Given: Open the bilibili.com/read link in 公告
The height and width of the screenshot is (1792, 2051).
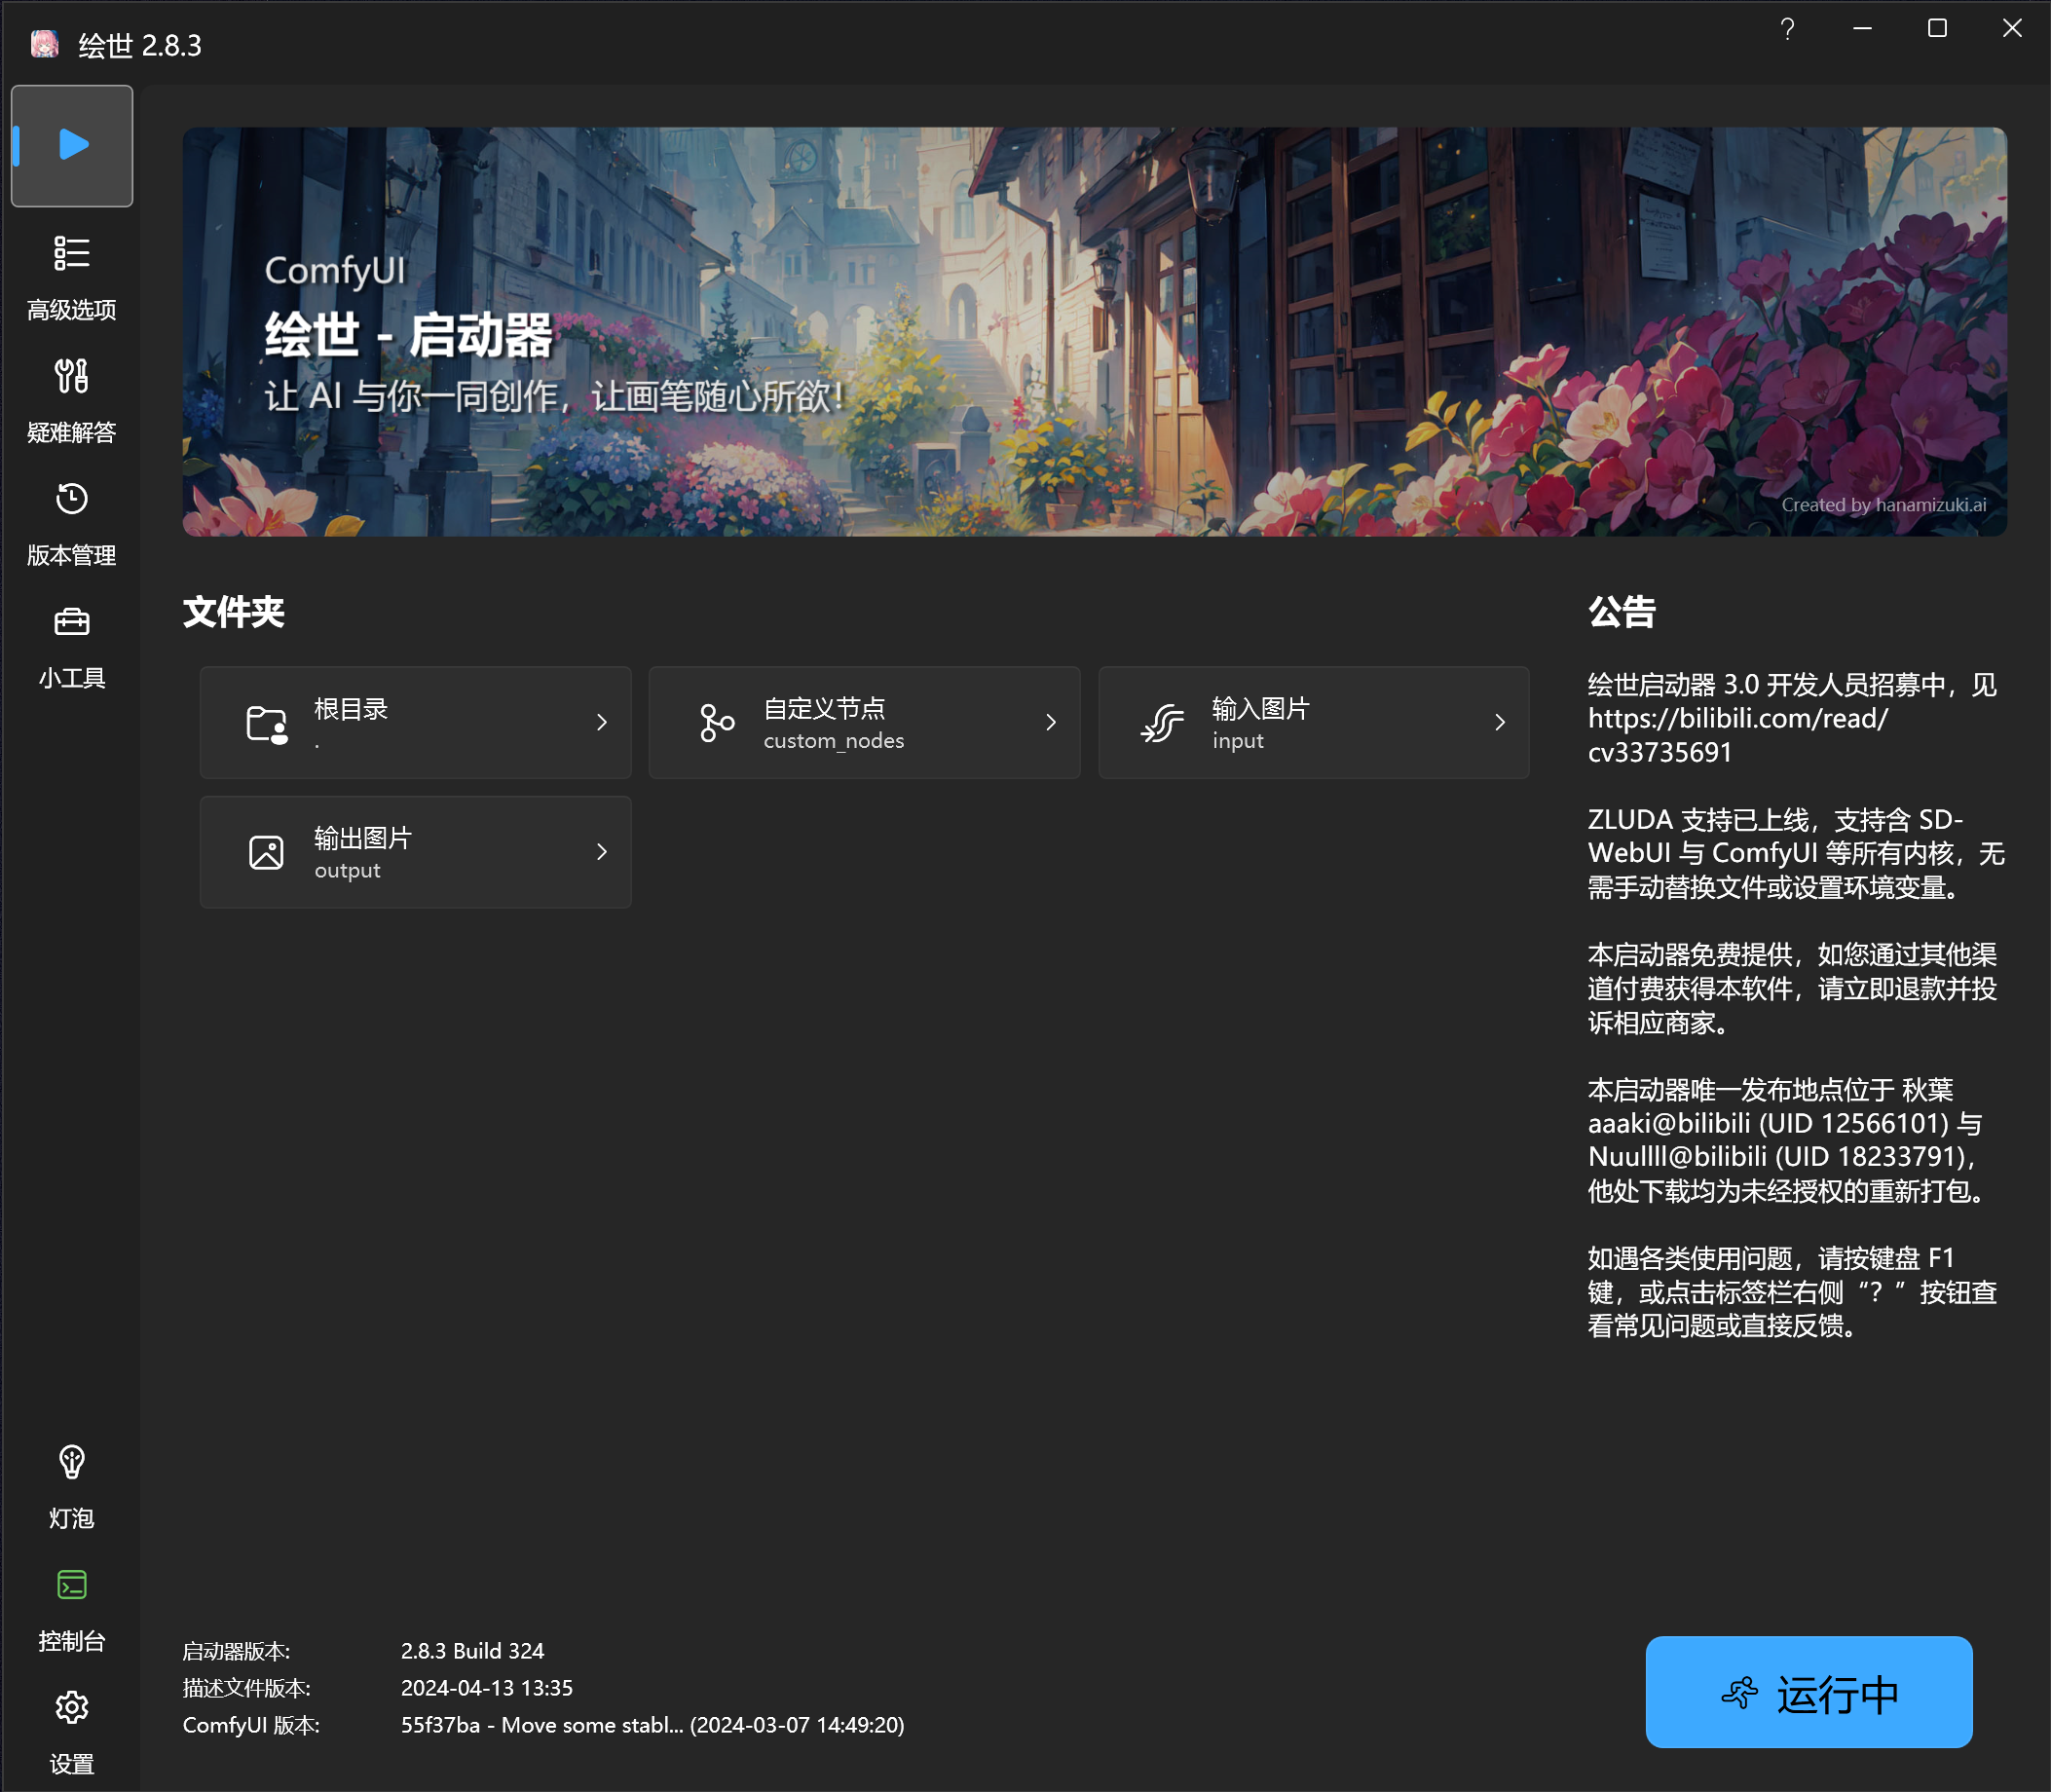Looking at the screenshot, I should 1738,735.
